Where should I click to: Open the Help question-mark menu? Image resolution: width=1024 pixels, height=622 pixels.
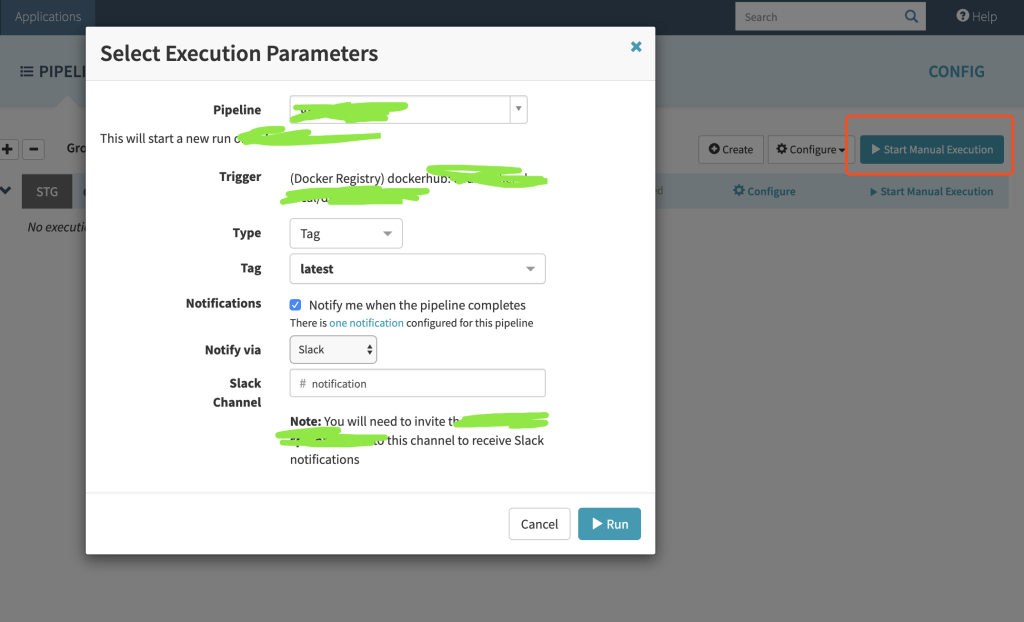click(x=976, y=16)
